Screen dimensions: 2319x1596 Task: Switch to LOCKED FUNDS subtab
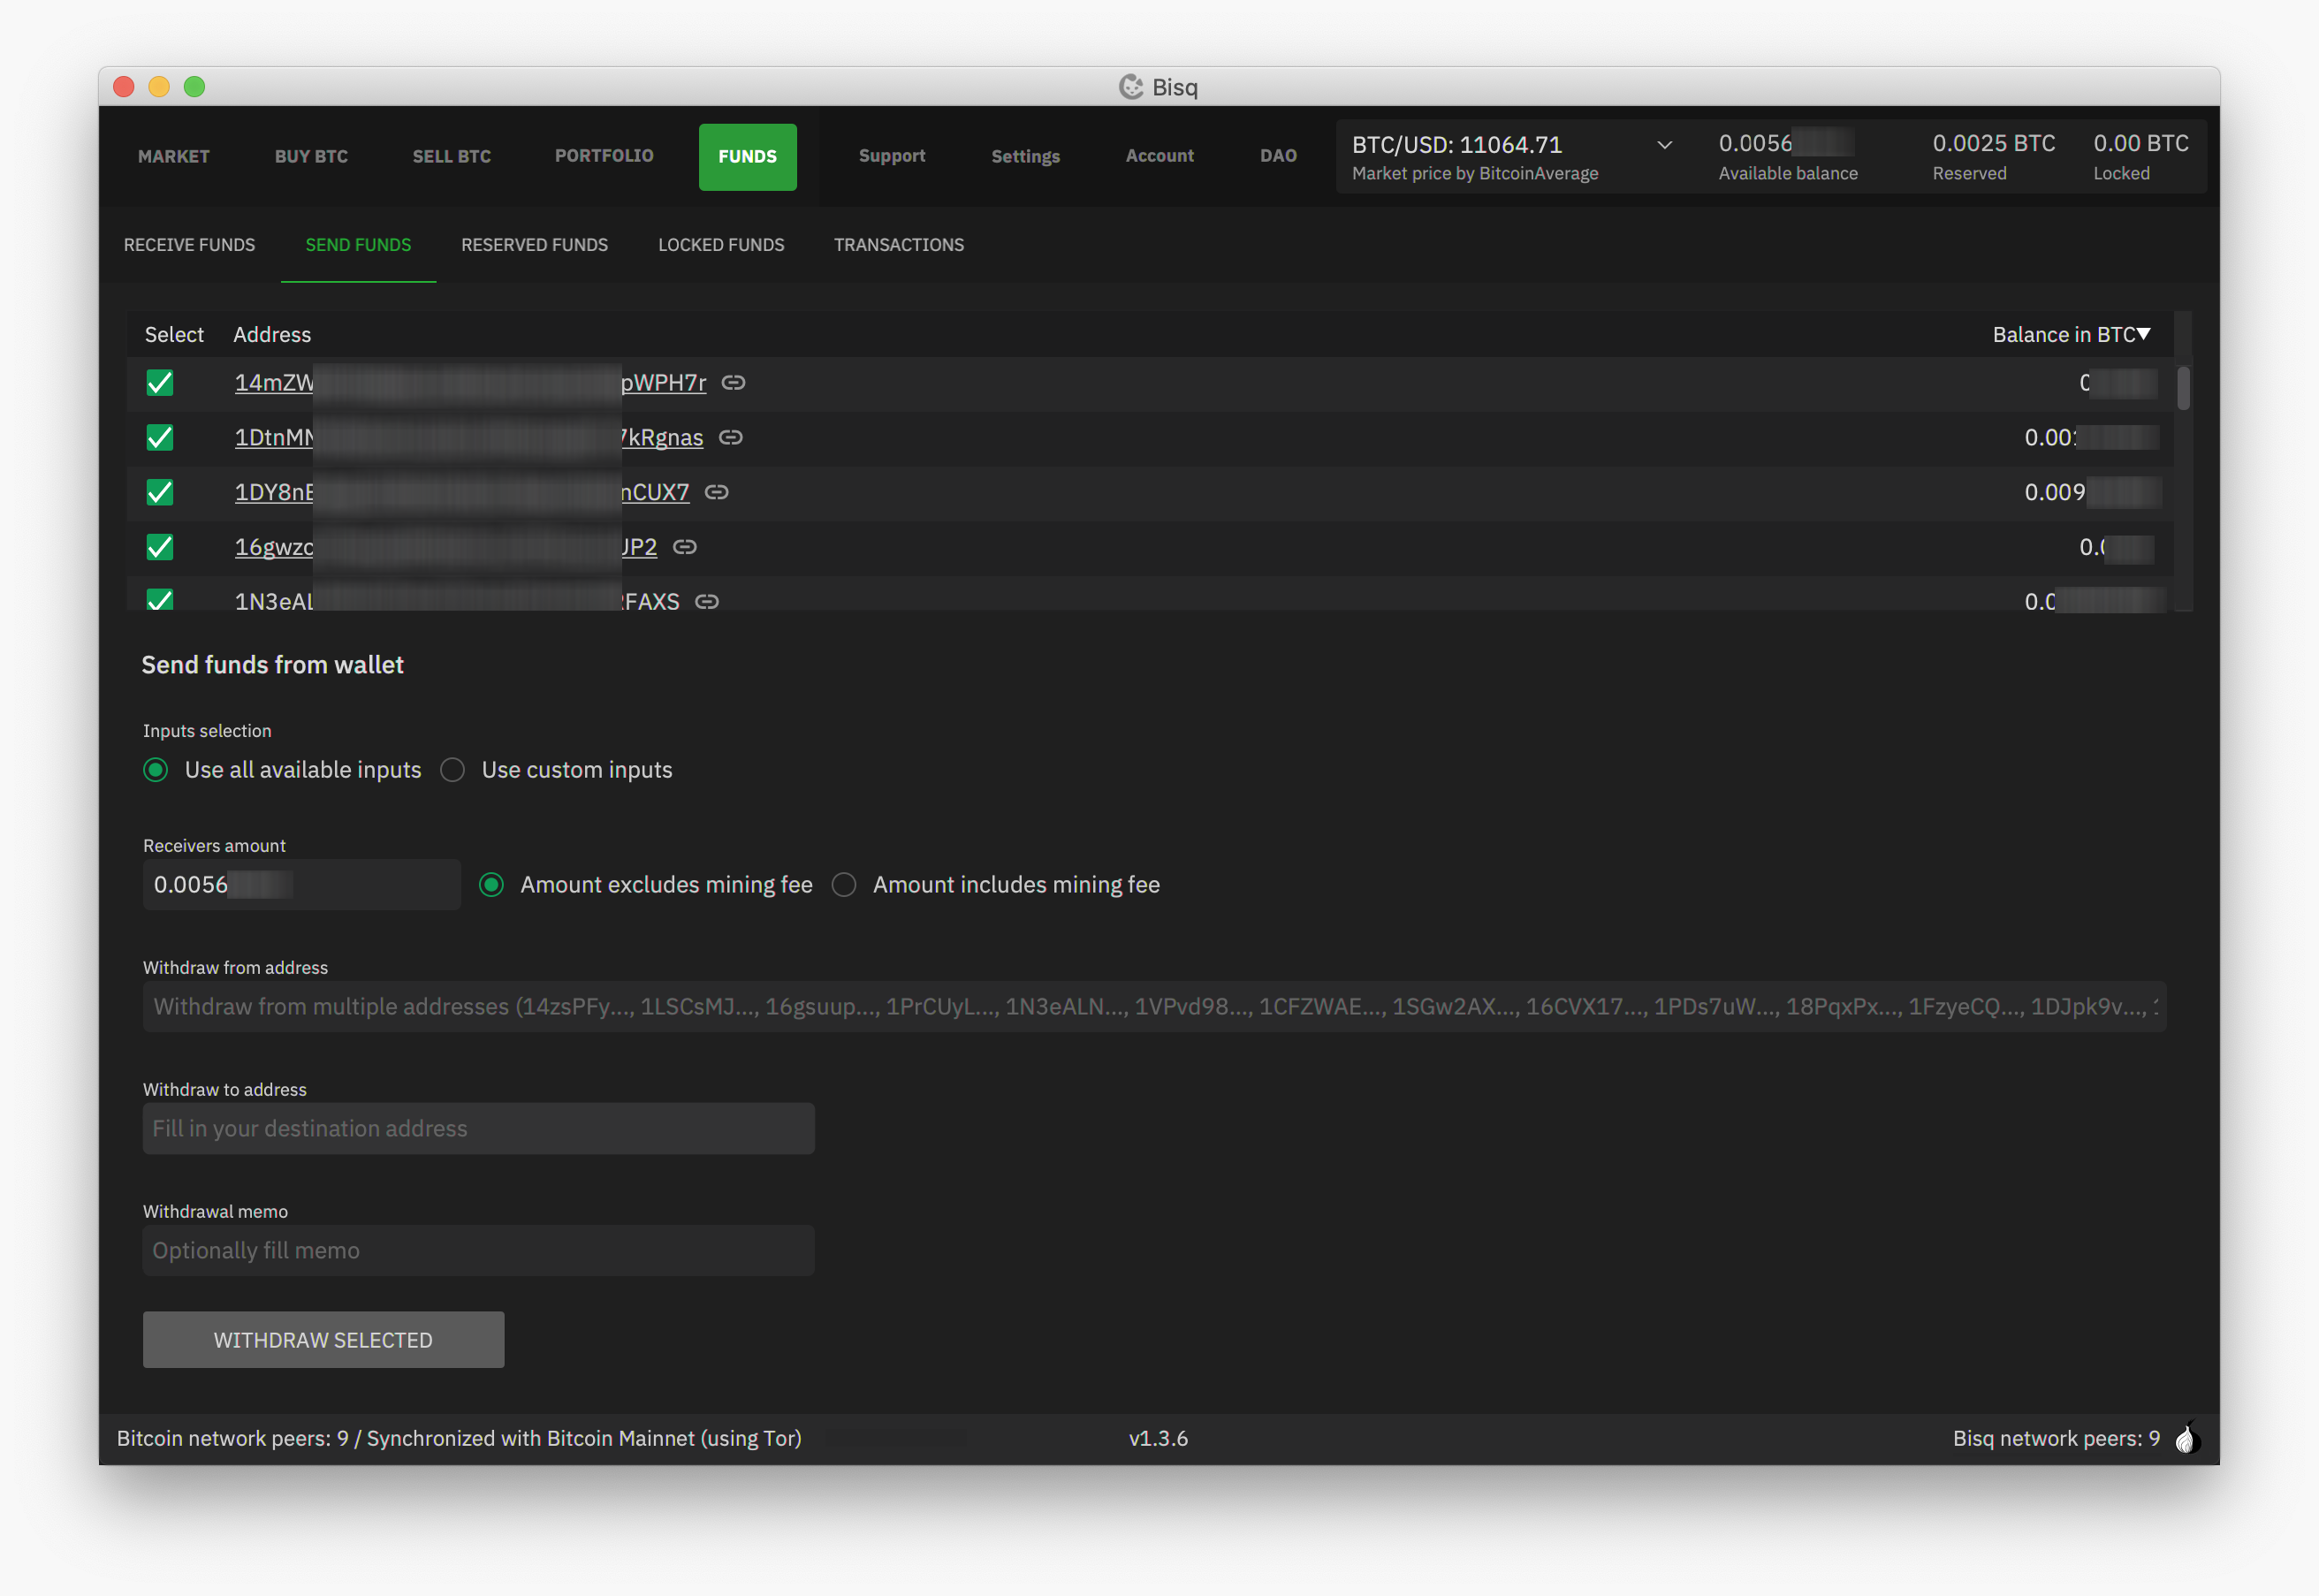(x=721, y=245)
